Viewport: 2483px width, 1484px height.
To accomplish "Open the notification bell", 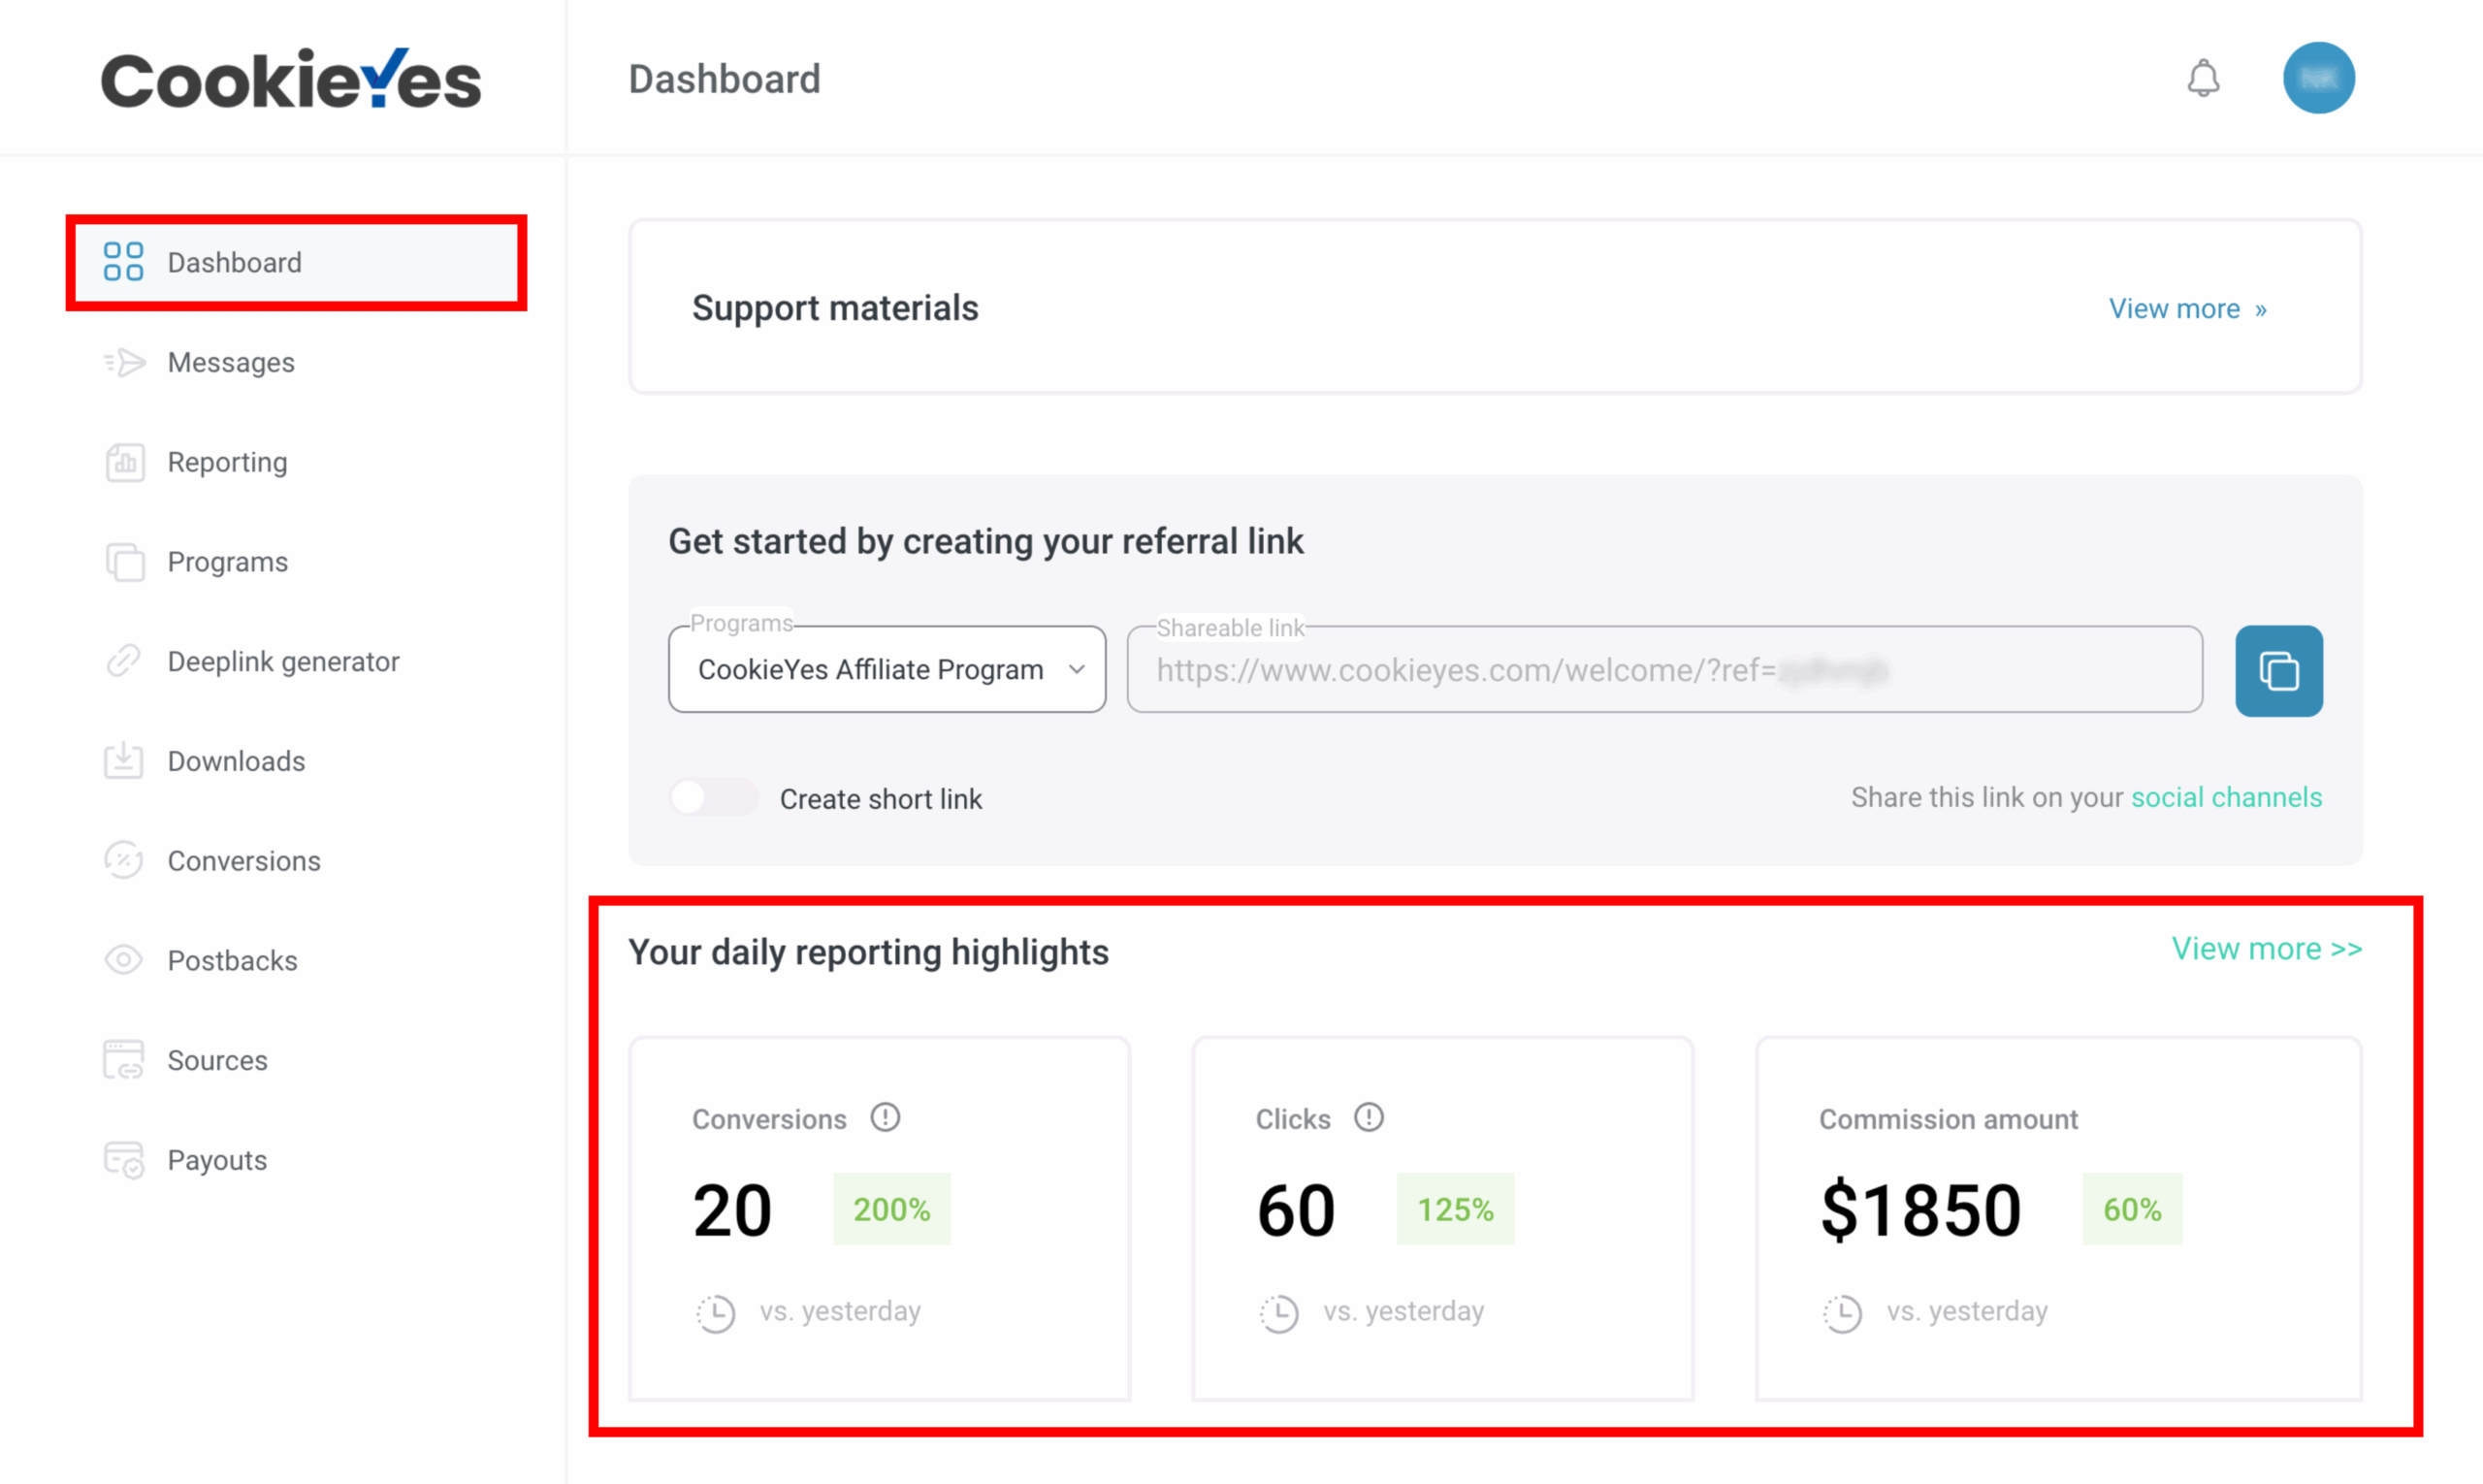I will click(2204, 78).
